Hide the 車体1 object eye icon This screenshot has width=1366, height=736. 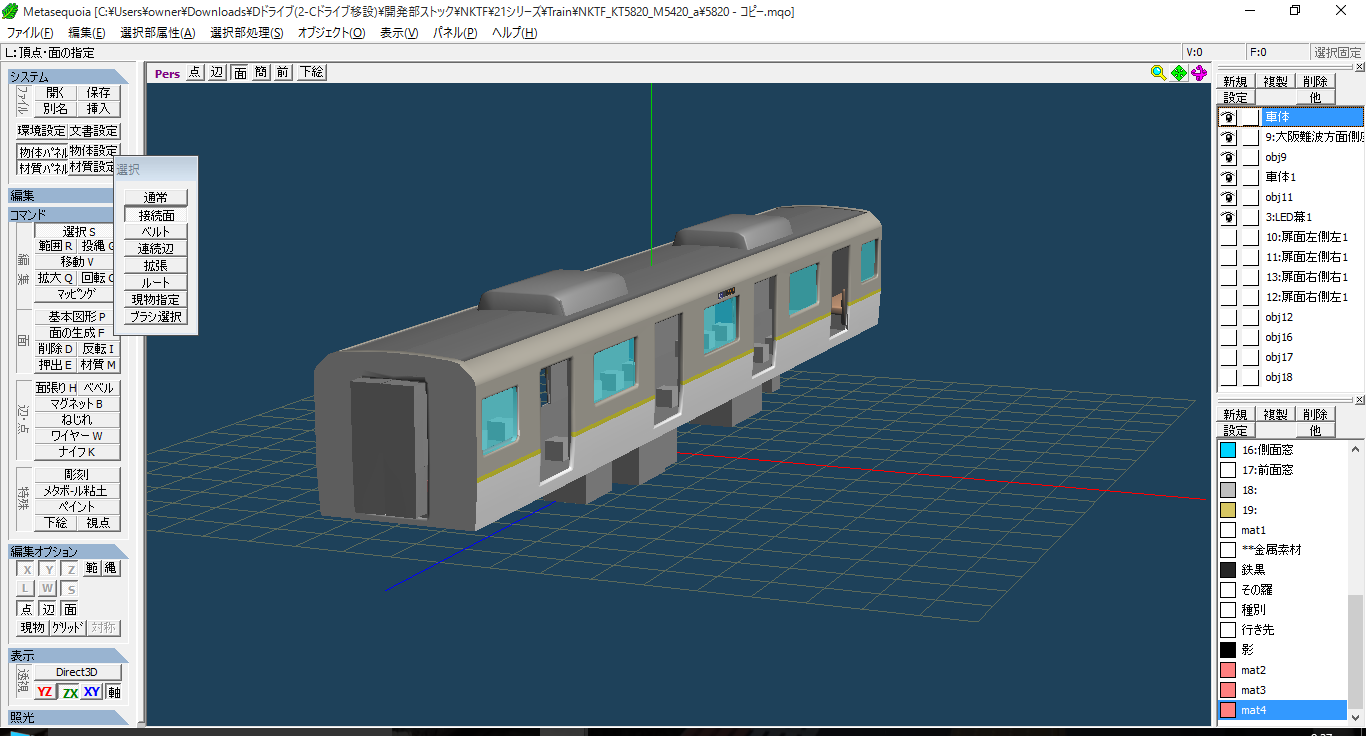tap(1228, 177)
